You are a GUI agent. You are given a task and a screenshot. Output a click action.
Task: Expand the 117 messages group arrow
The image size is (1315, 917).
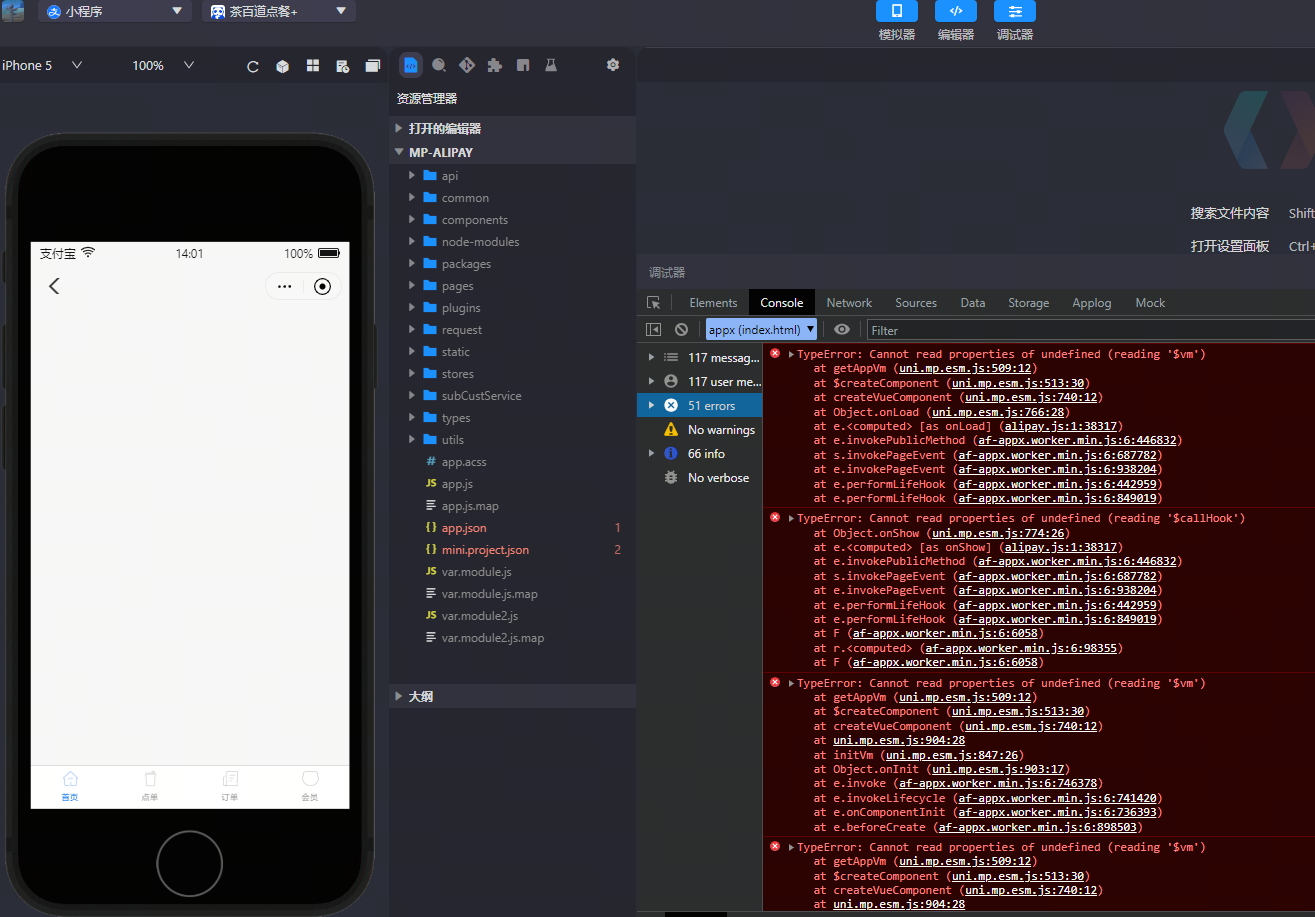coord(652,357)
